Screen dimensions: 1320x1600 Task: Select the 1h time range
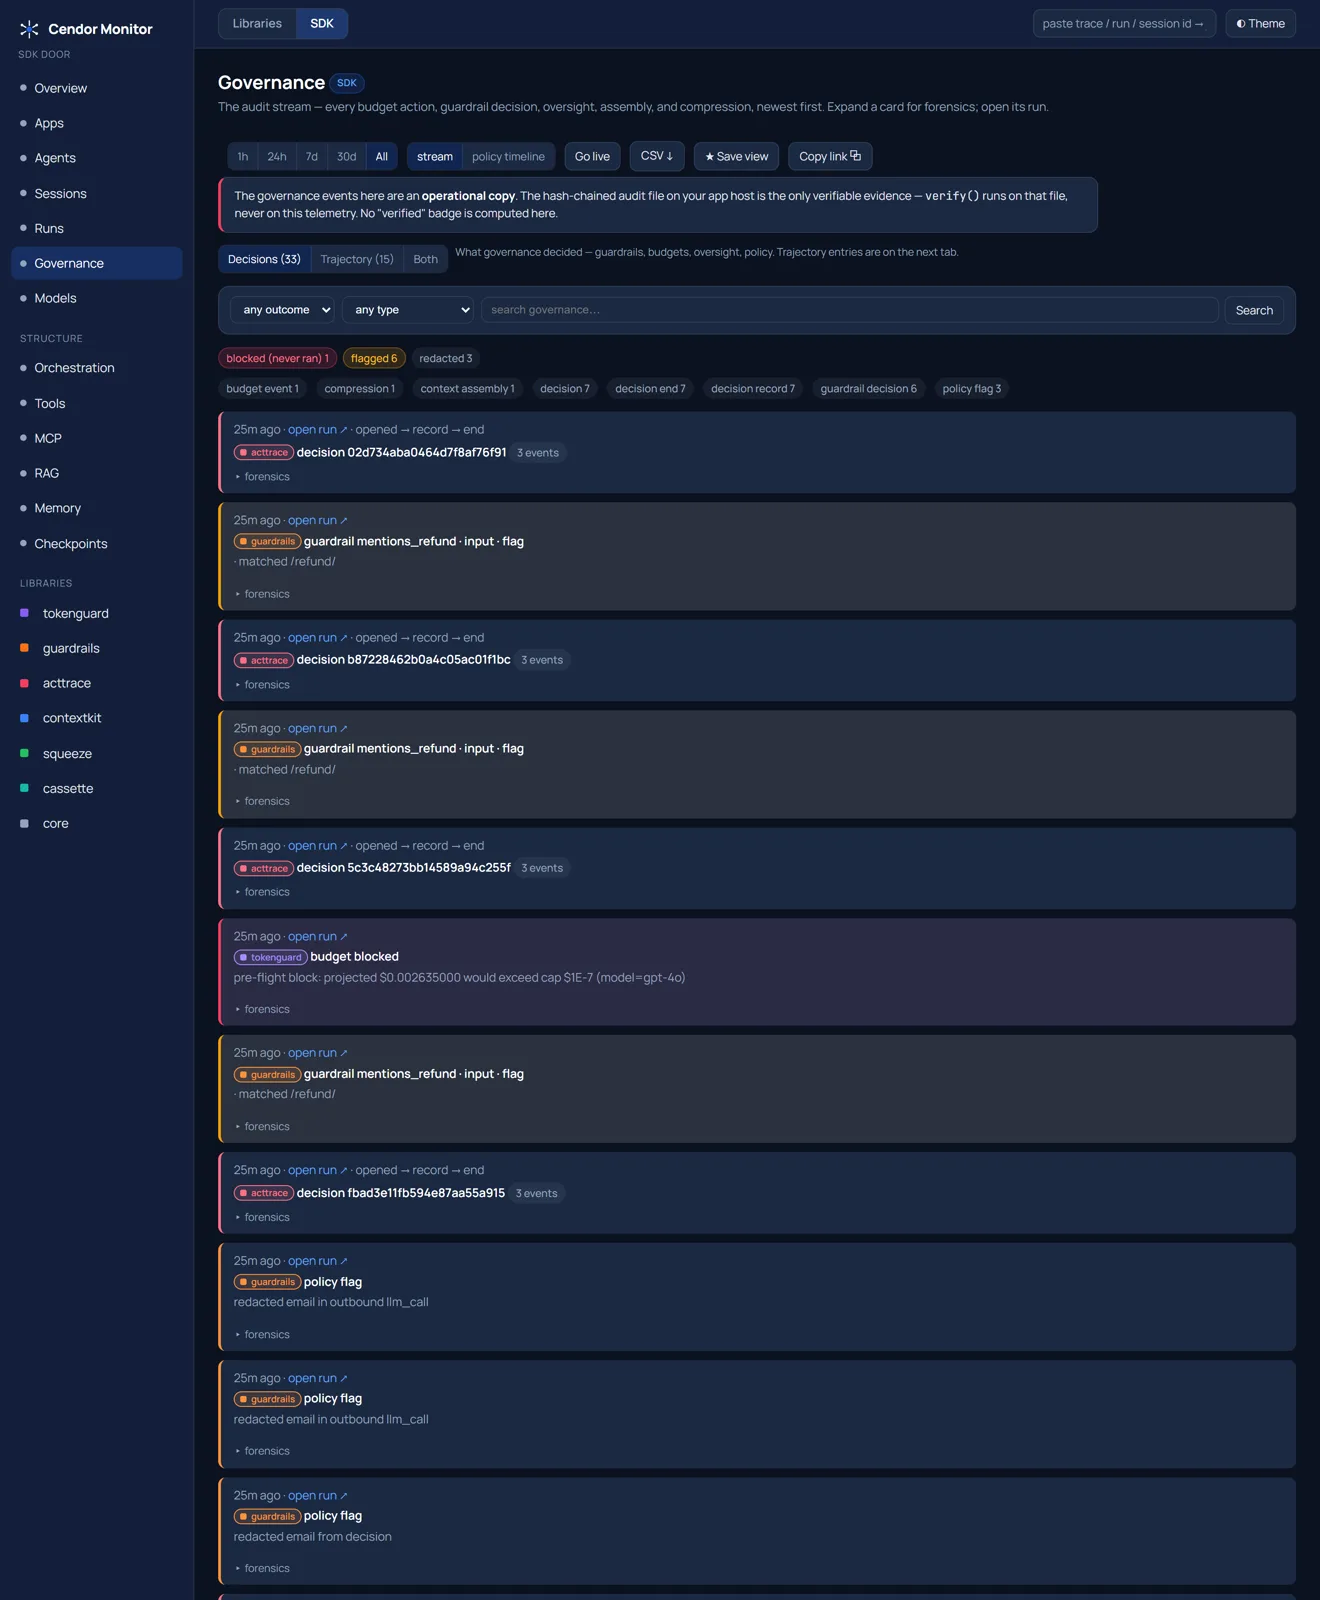[243, 156]
